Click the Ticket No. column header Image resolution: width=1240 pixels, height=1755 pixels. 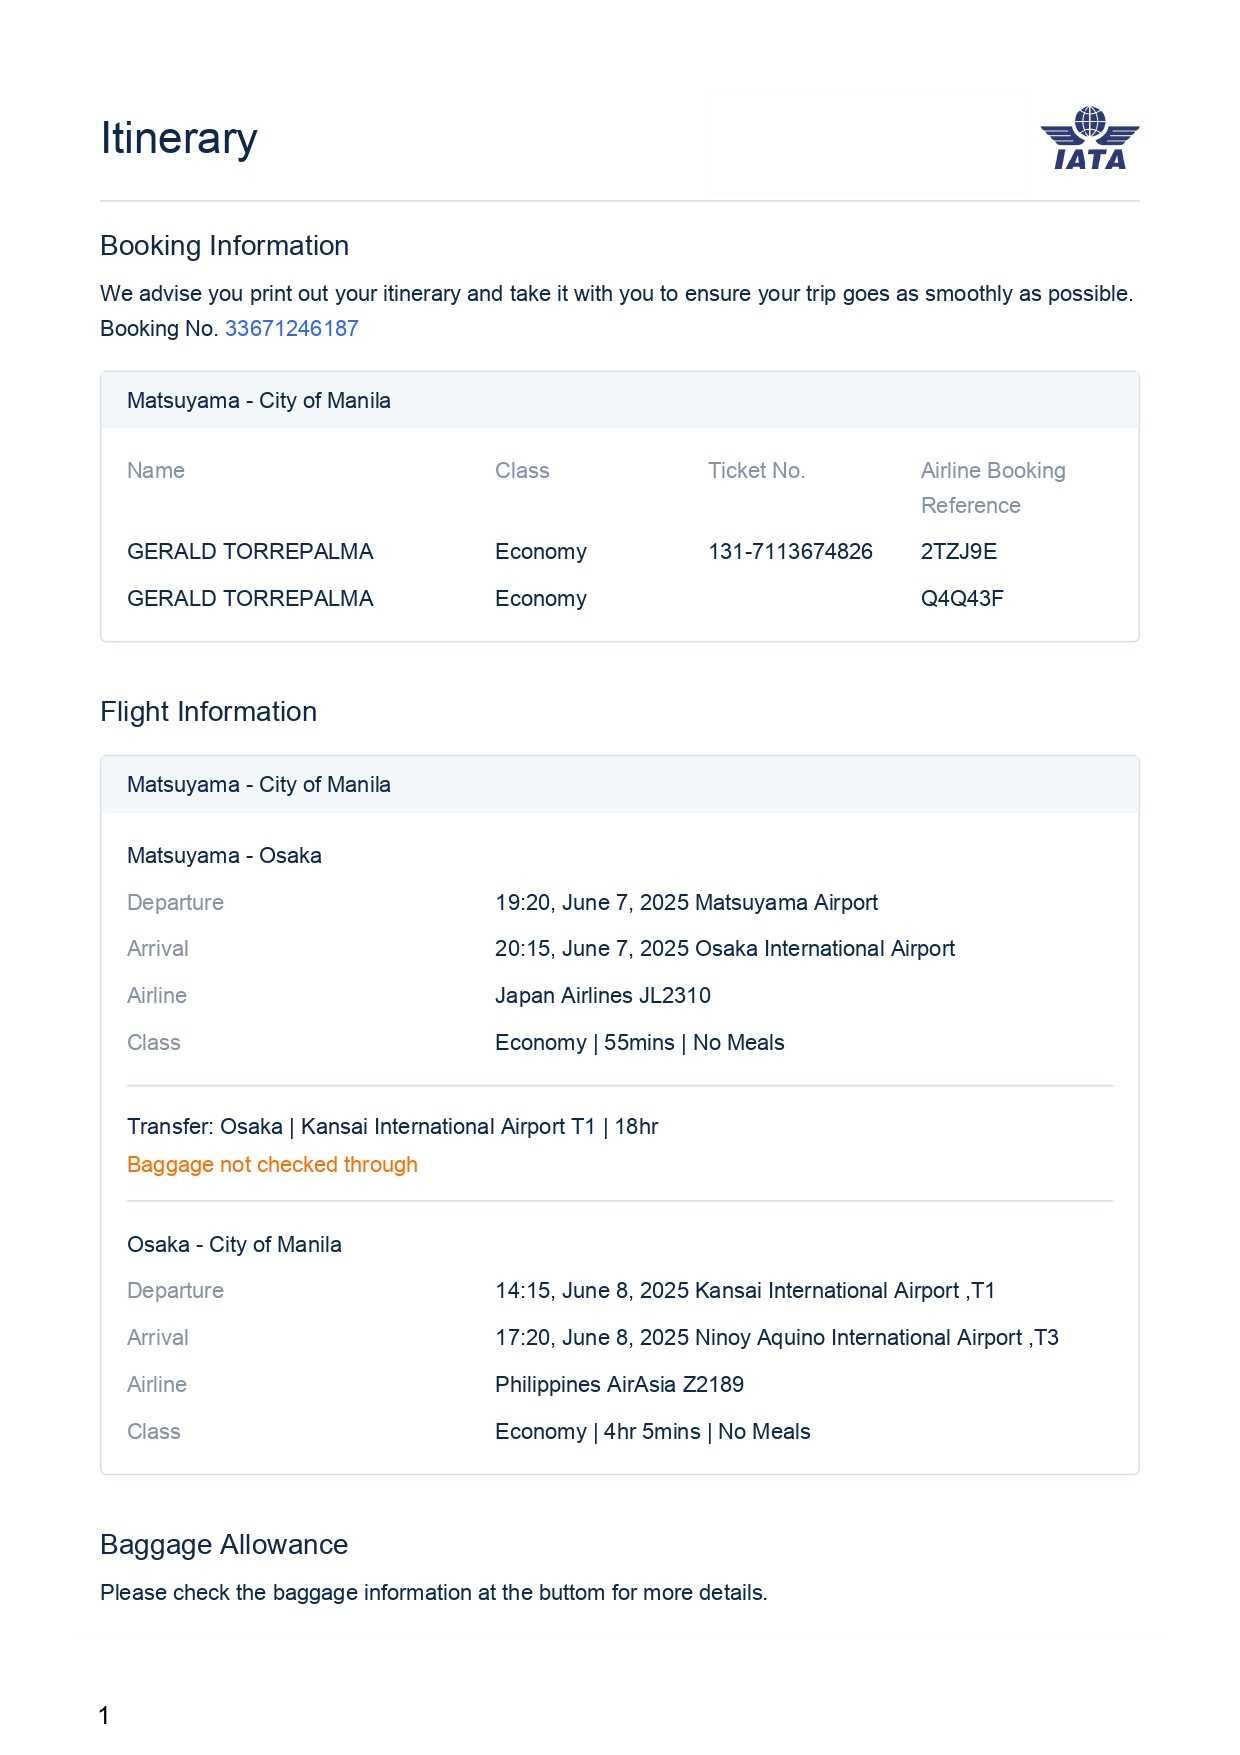(x=756, y=470)
